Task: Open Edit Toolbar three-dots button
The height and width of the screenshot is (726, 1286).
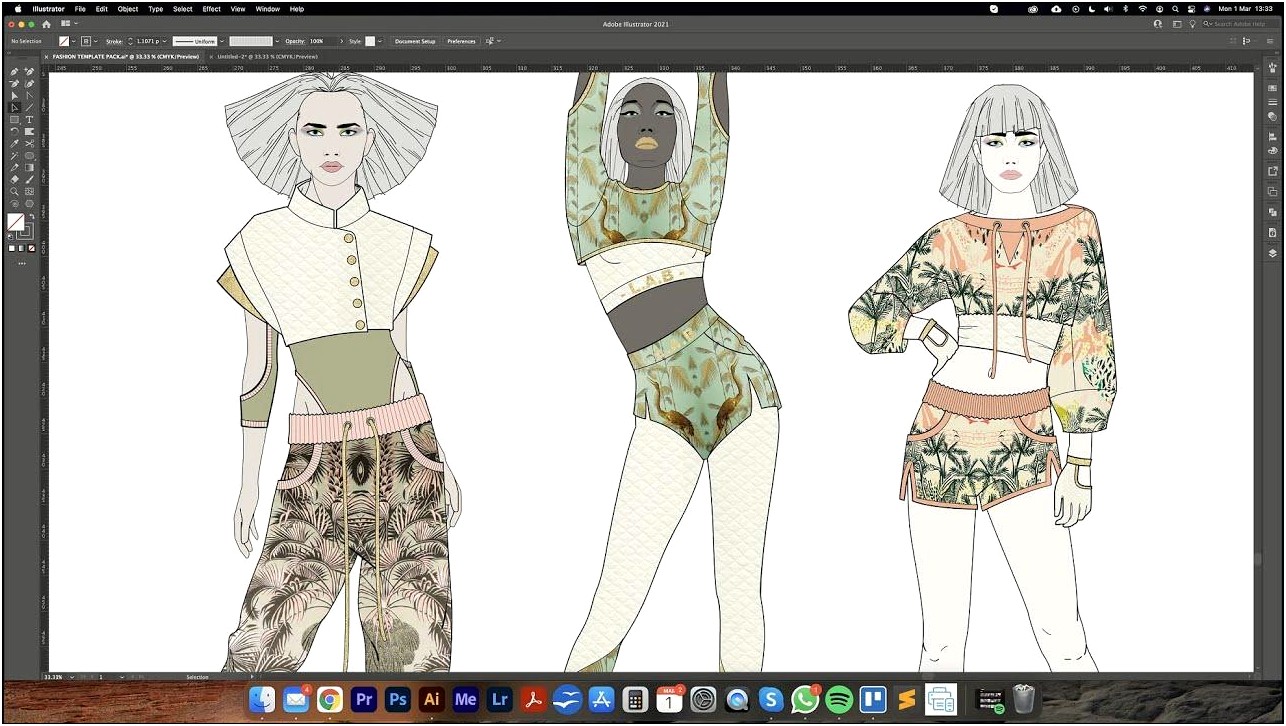Action: click(x=22, y=263)
